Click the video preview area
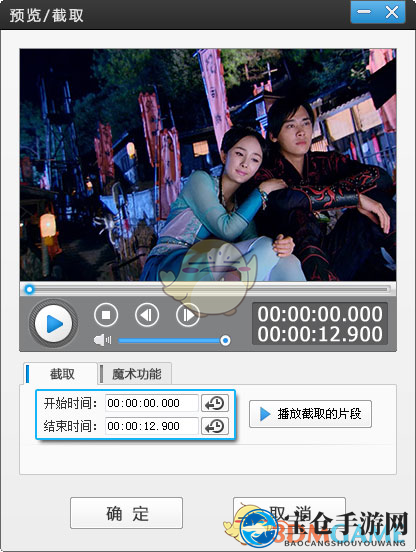This screenshot has height=552, width=416. coord(208,165)
